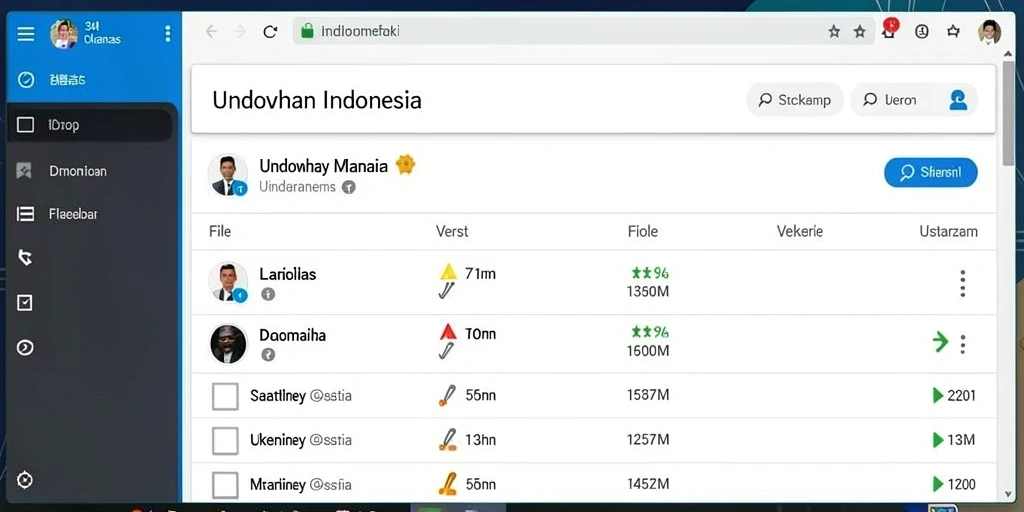1024x512 pixels.
Task: Click the 1257M value in Ukeniney row
Action: pos(648,440)
